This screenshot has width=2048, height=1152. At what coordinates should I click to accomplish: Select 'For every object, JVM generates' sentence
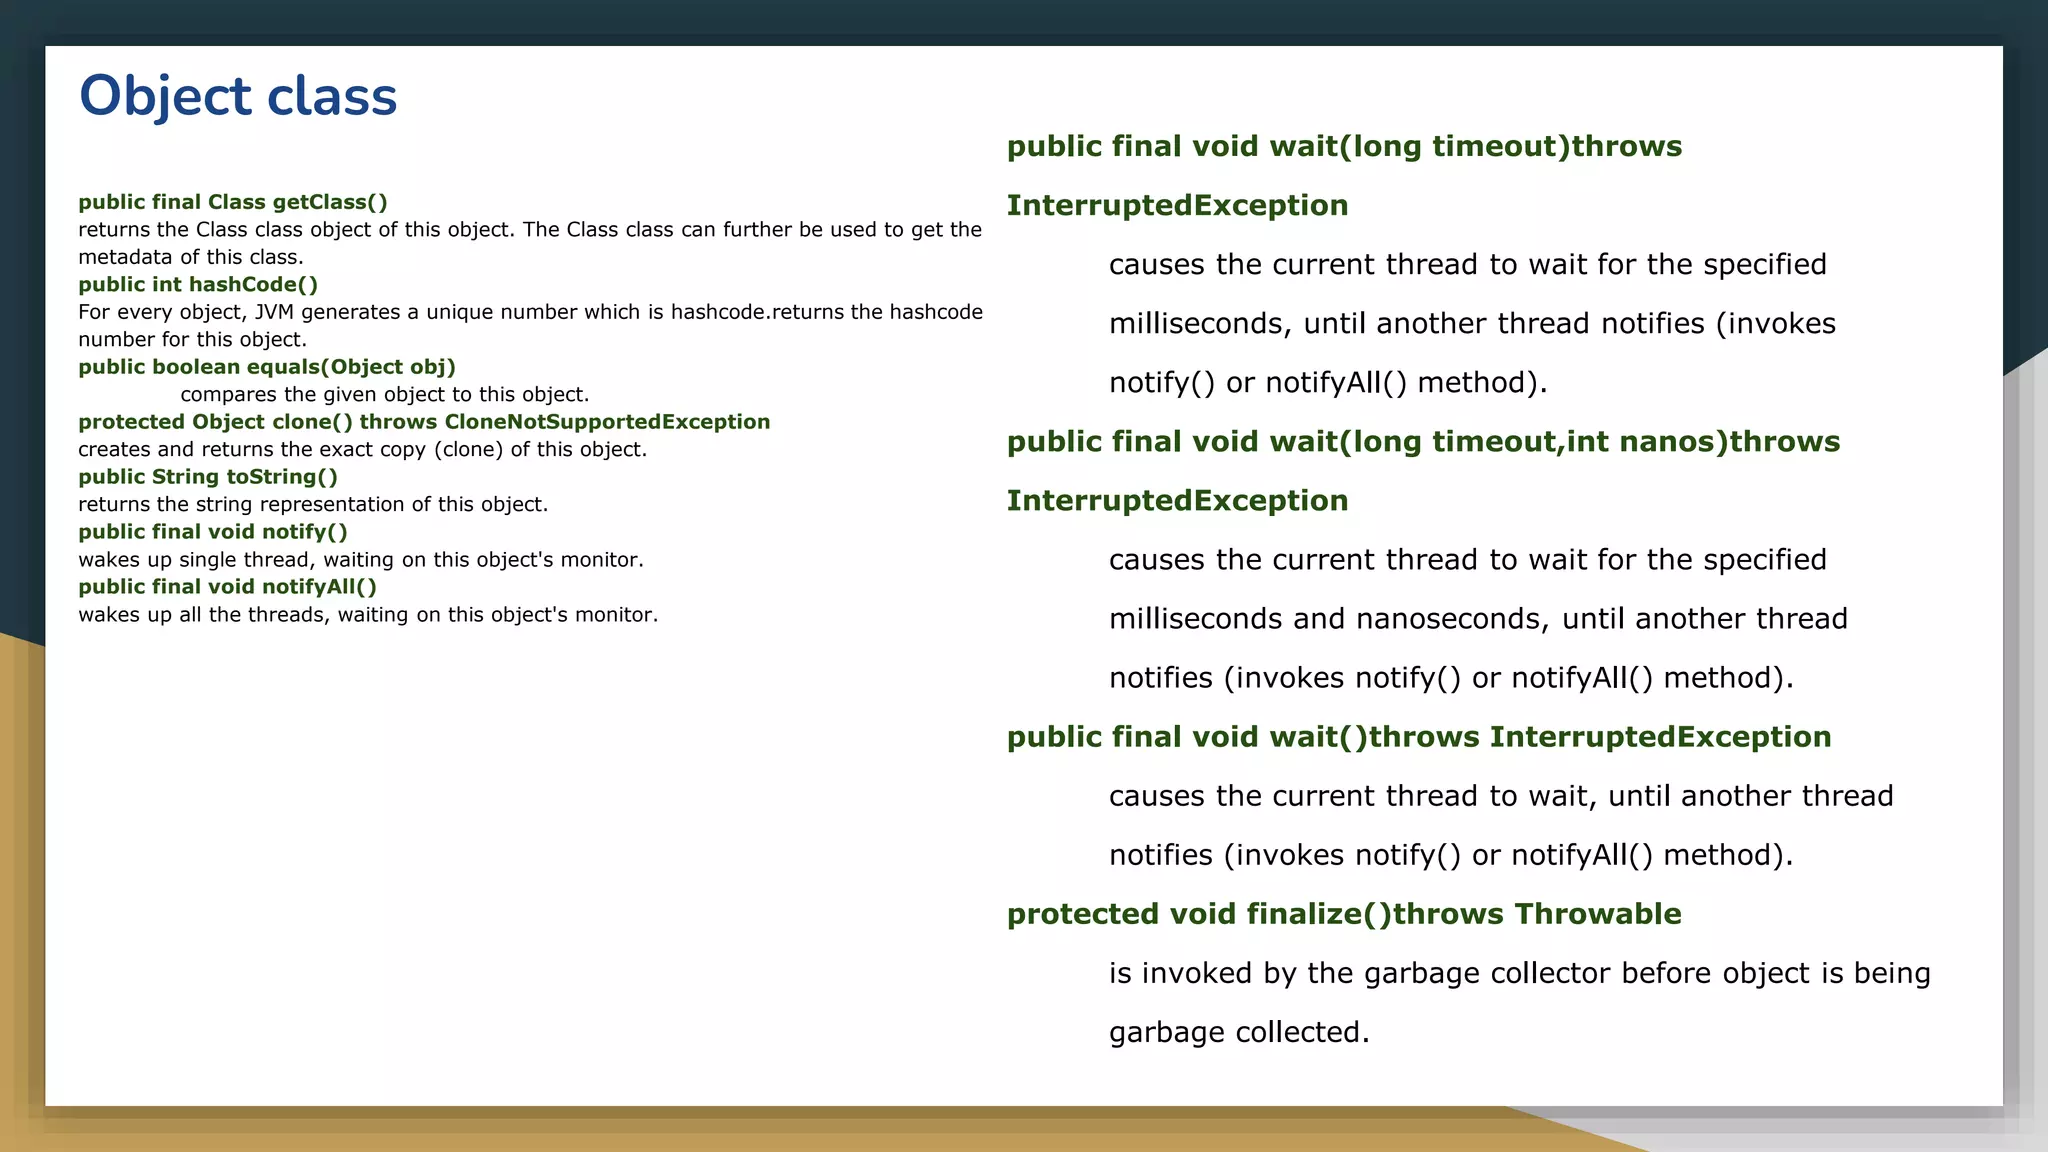(531, 312)
